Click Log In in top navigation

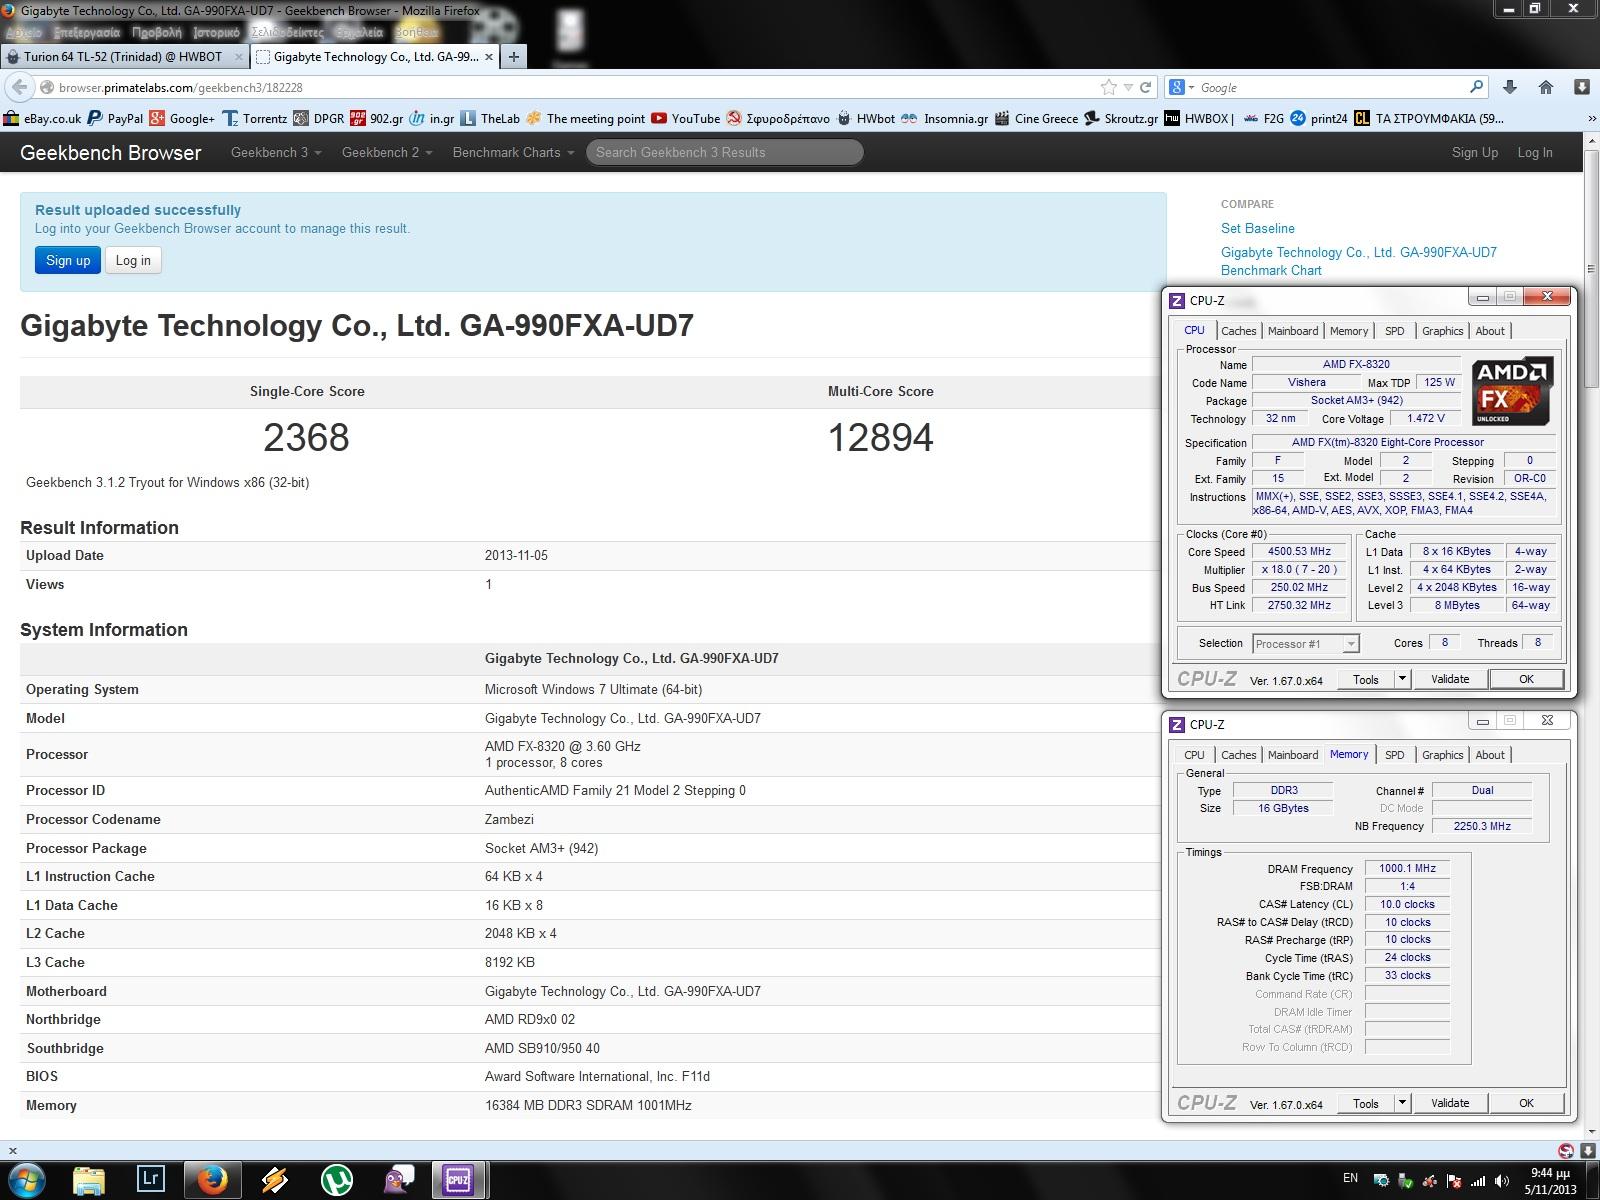coord(1534,152)
